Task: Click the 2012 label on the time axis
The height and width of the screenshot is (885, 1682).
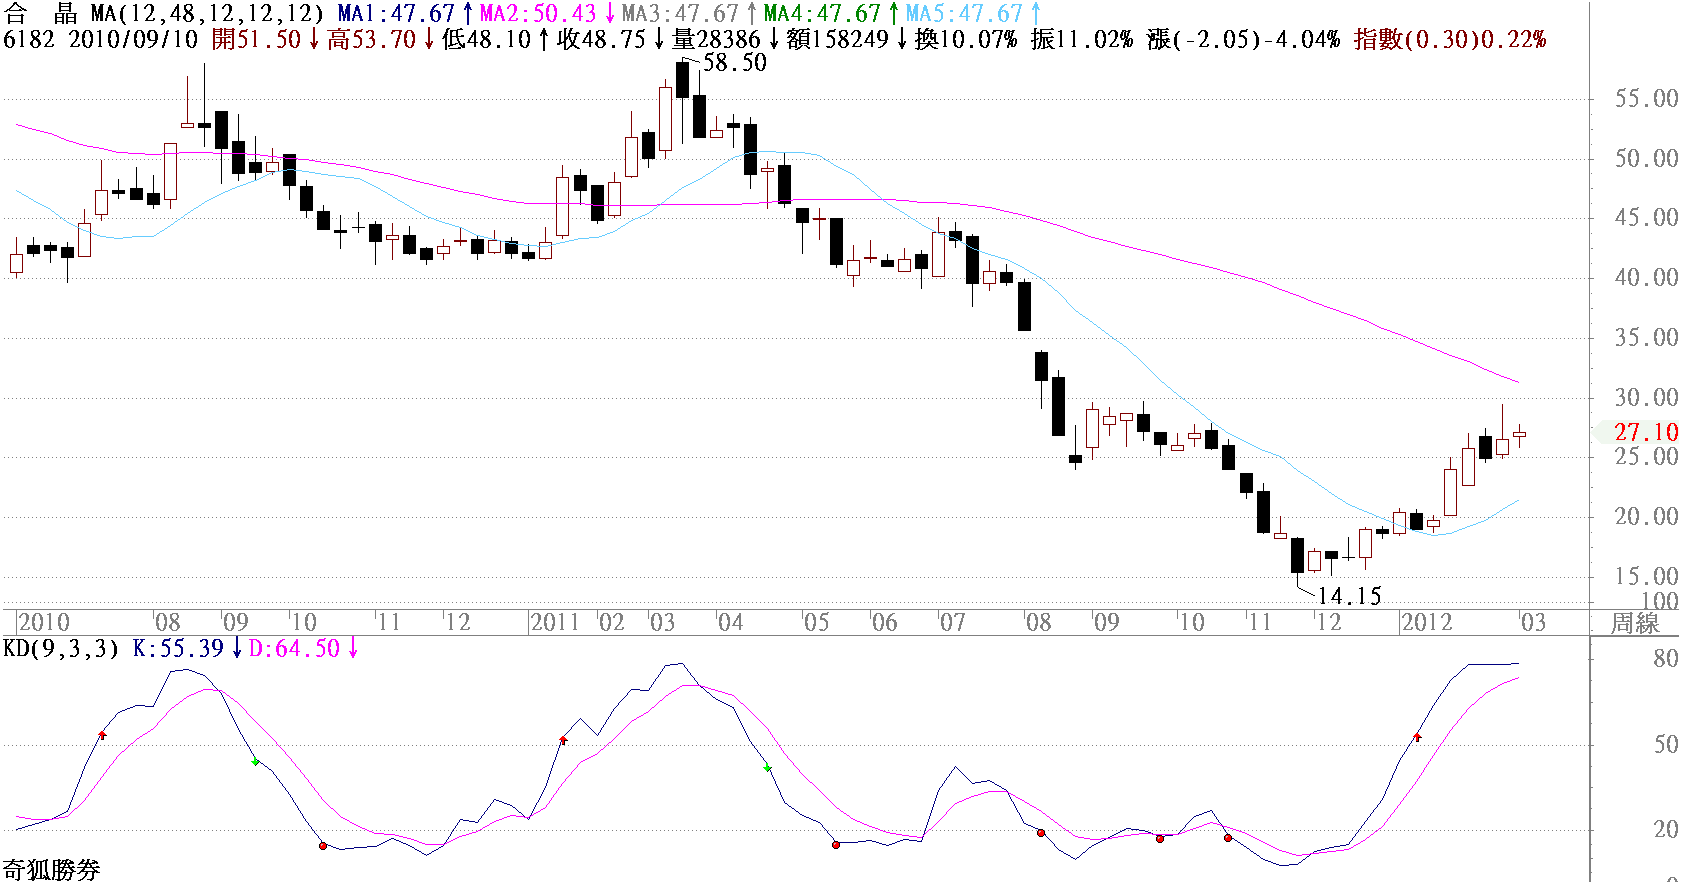Action: (x=1426, y=622)
